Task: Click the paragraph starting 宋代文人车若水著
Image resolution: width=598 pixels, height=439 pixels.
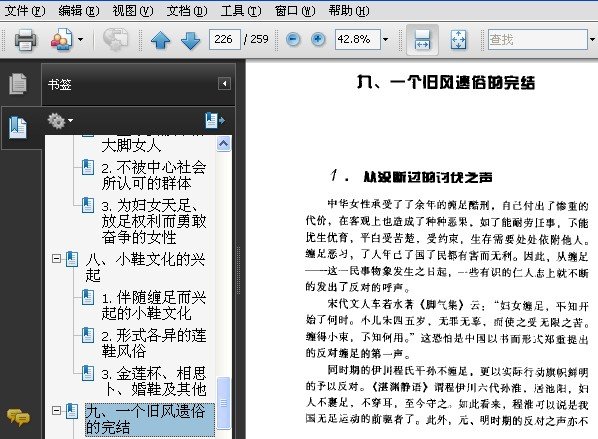Action: click(x=447, y=330)
